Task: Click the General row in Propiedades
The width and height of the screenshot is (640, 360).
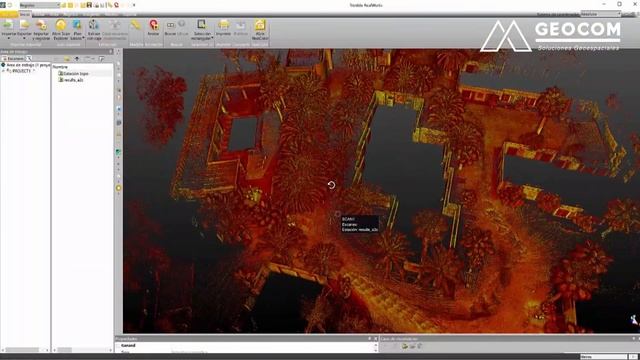Action: point(128,345)
